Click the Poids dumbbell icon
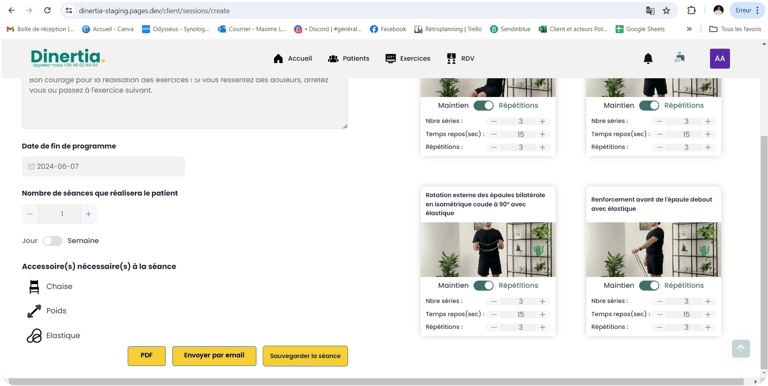This screenshot has height=386, width=768. click(34, 311)
